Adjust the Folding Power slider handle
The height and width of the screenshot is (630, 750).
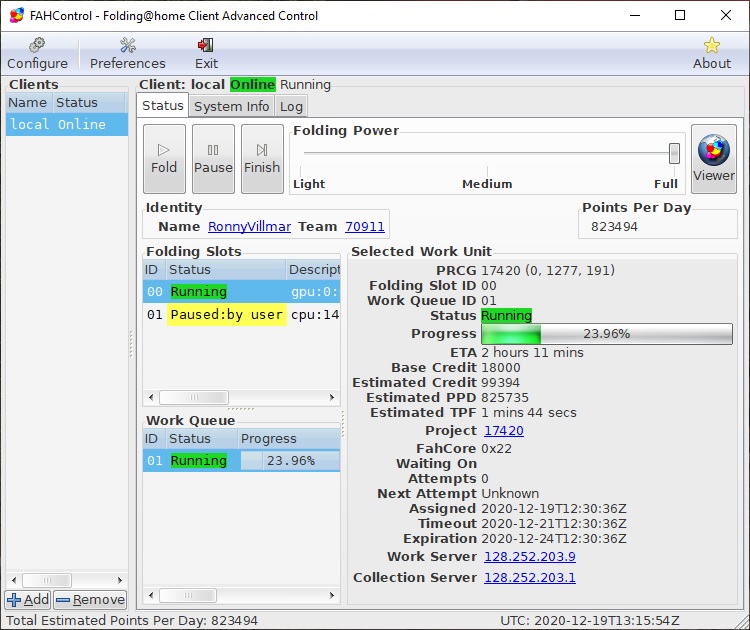pos(674,154)
